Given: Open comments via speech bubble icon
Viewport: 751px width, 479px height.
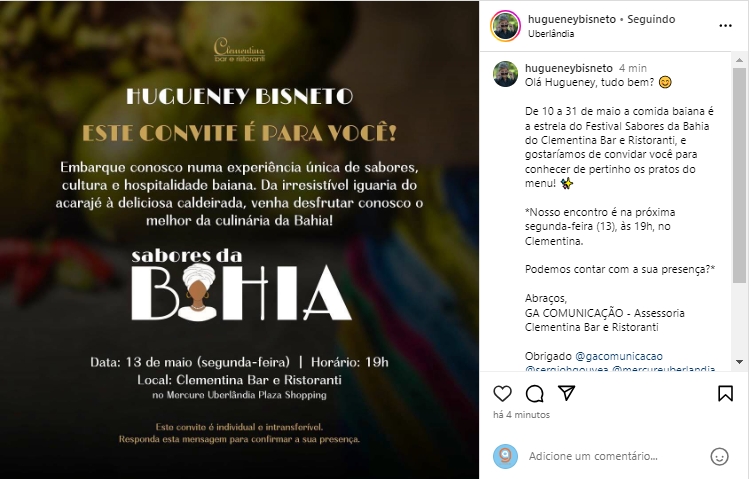Looking at the screenshot, I should [x=535, y=394].
